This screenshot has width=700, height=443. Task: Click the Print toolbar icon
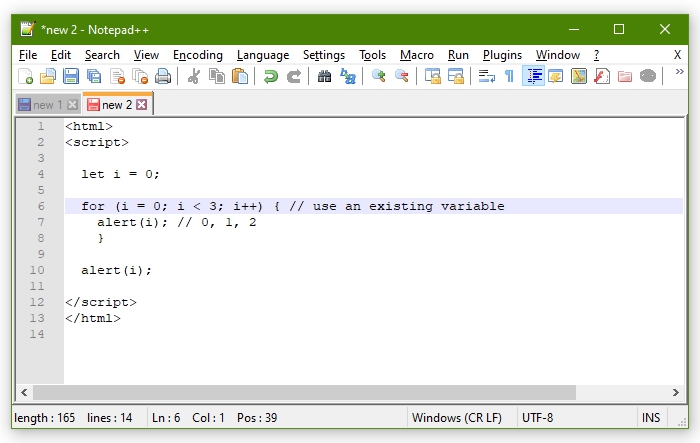pos(163,76)
